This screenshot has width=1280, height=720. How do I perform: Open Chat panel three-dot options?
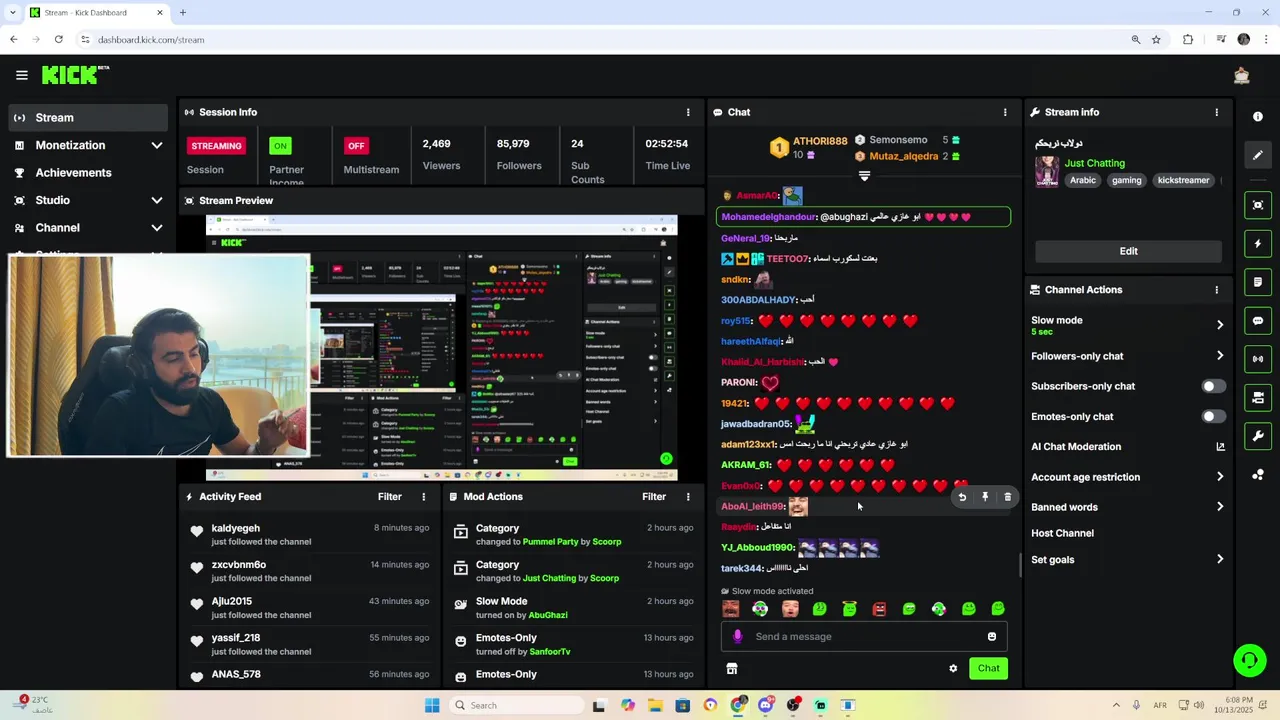[1005, 112]
